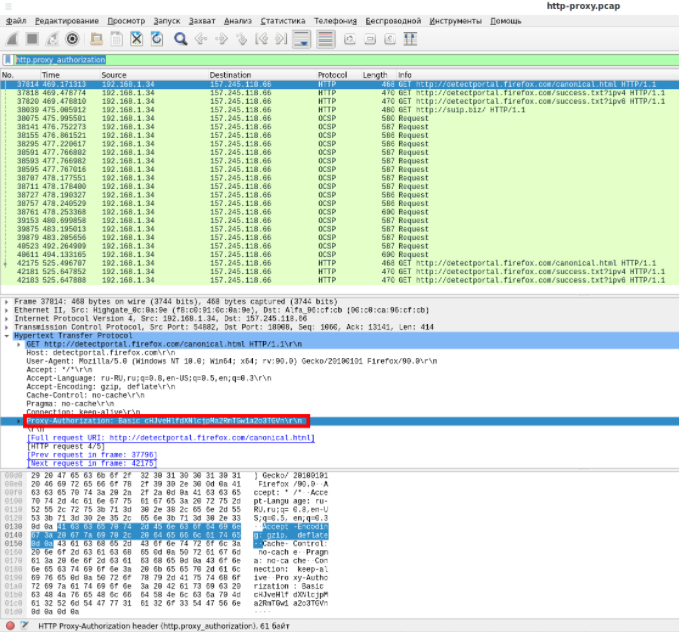This screenshot has height=632, width=679.
Task: Start capturing packets with shark fin icon
Action: tap(12, 39)
